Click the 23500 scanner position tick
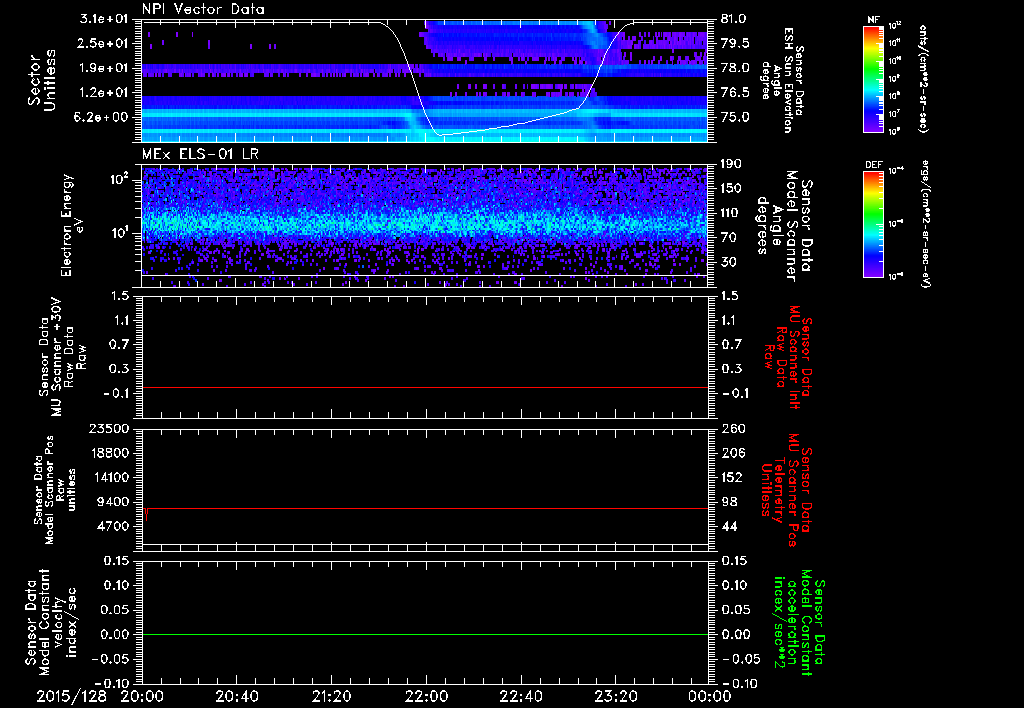Viewport: 1024px width, 708px height. 110,429
